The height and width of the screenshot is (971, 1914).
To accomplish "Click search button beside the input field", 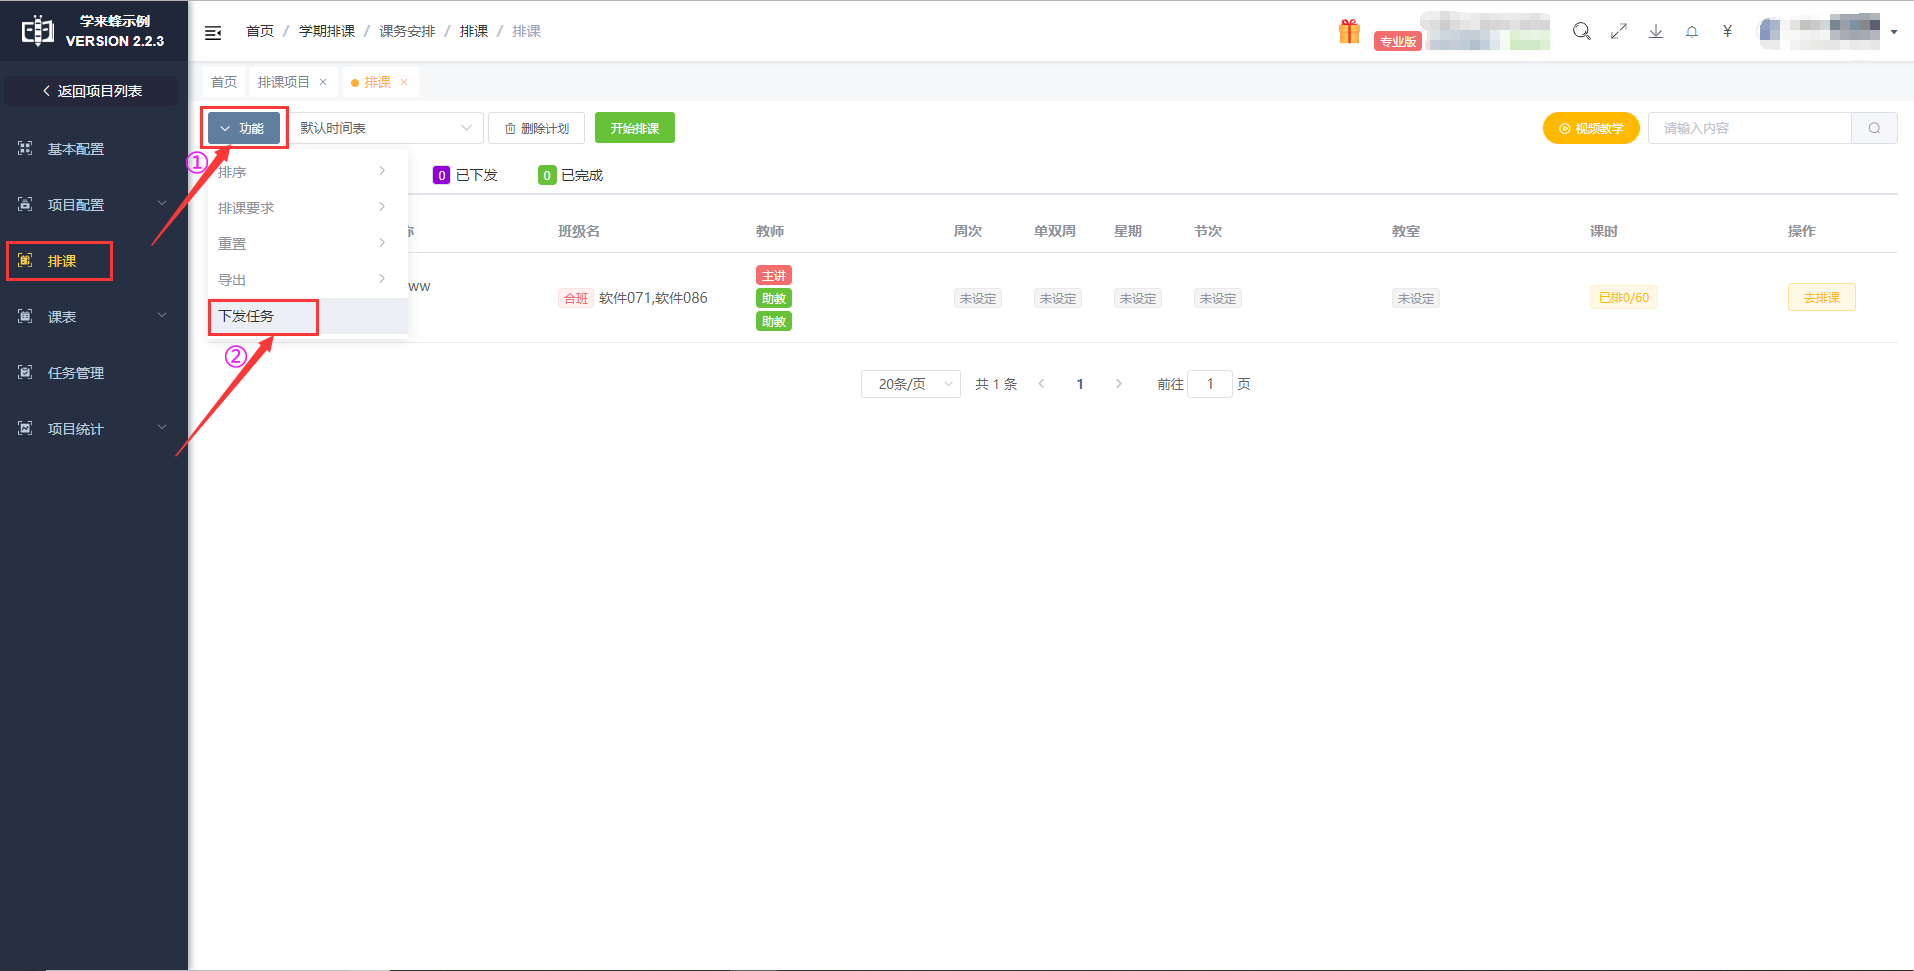I will point(1874,128).
